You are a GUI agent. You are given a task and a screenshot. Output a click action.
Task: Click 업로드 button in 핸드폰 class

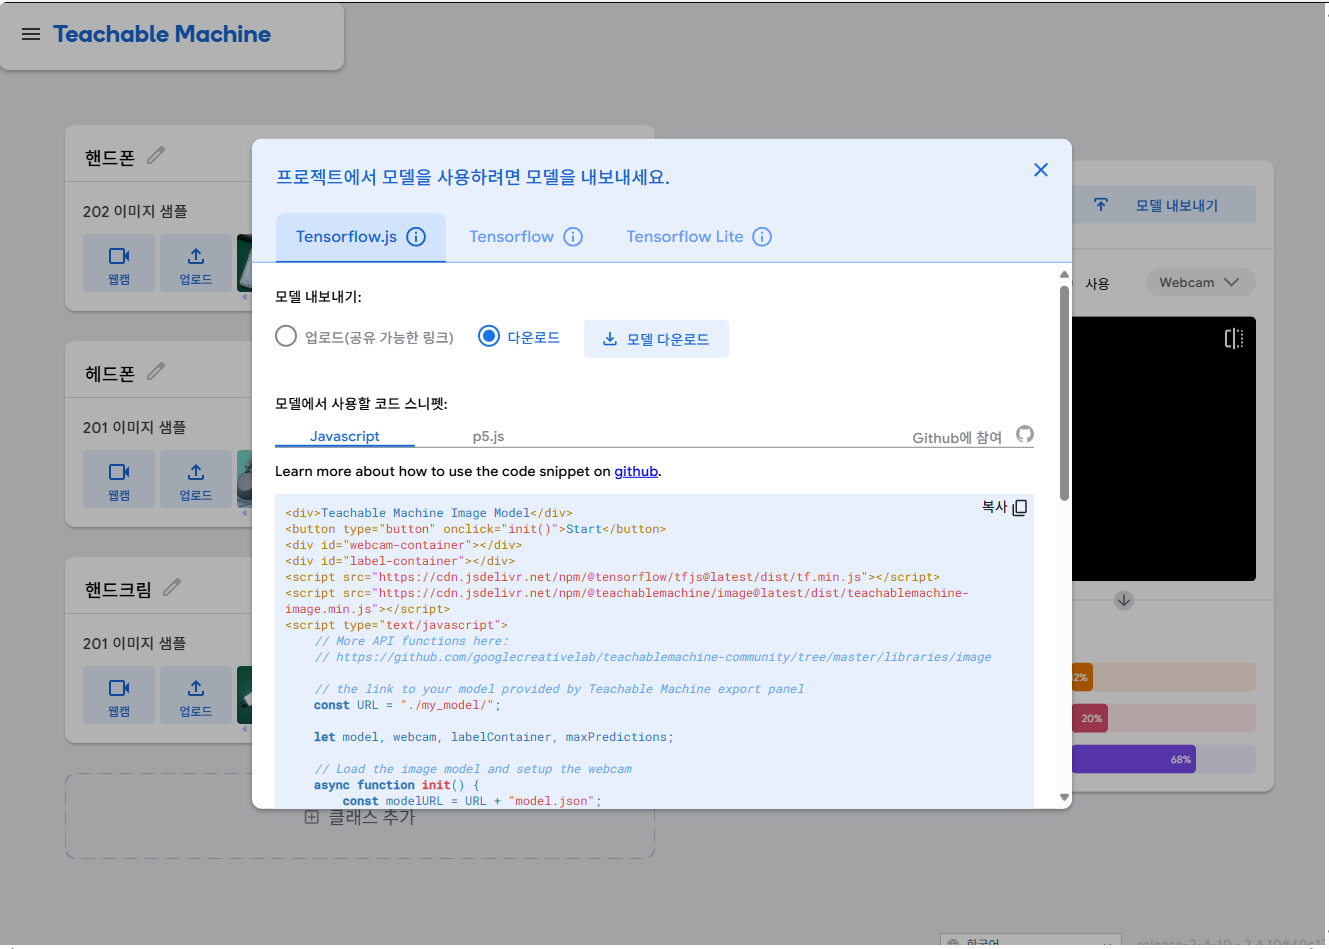pos(196,263)
